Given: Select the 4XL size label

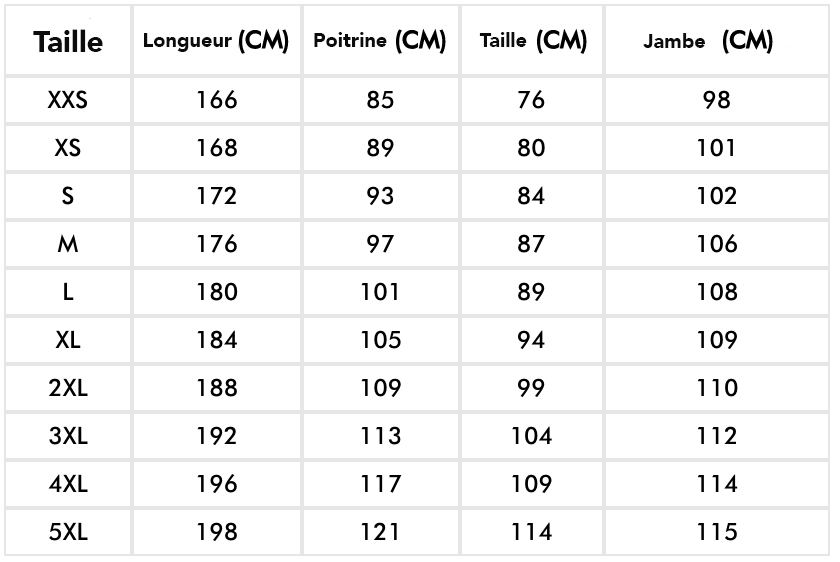Looking at the screenshot, I should pyautogui.click(x=68, y=484).
